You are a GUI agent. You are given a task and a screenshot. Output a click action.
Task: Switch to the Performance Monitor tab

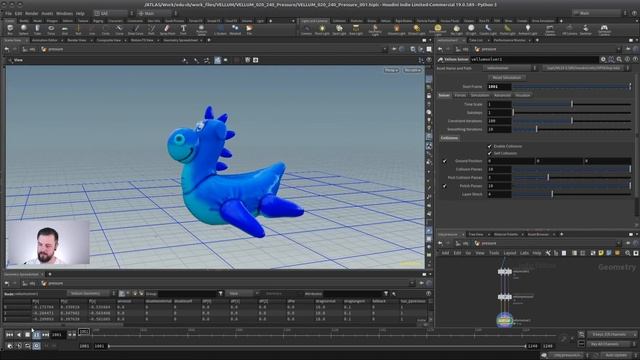pyautogui.click(x=509, y=40)
